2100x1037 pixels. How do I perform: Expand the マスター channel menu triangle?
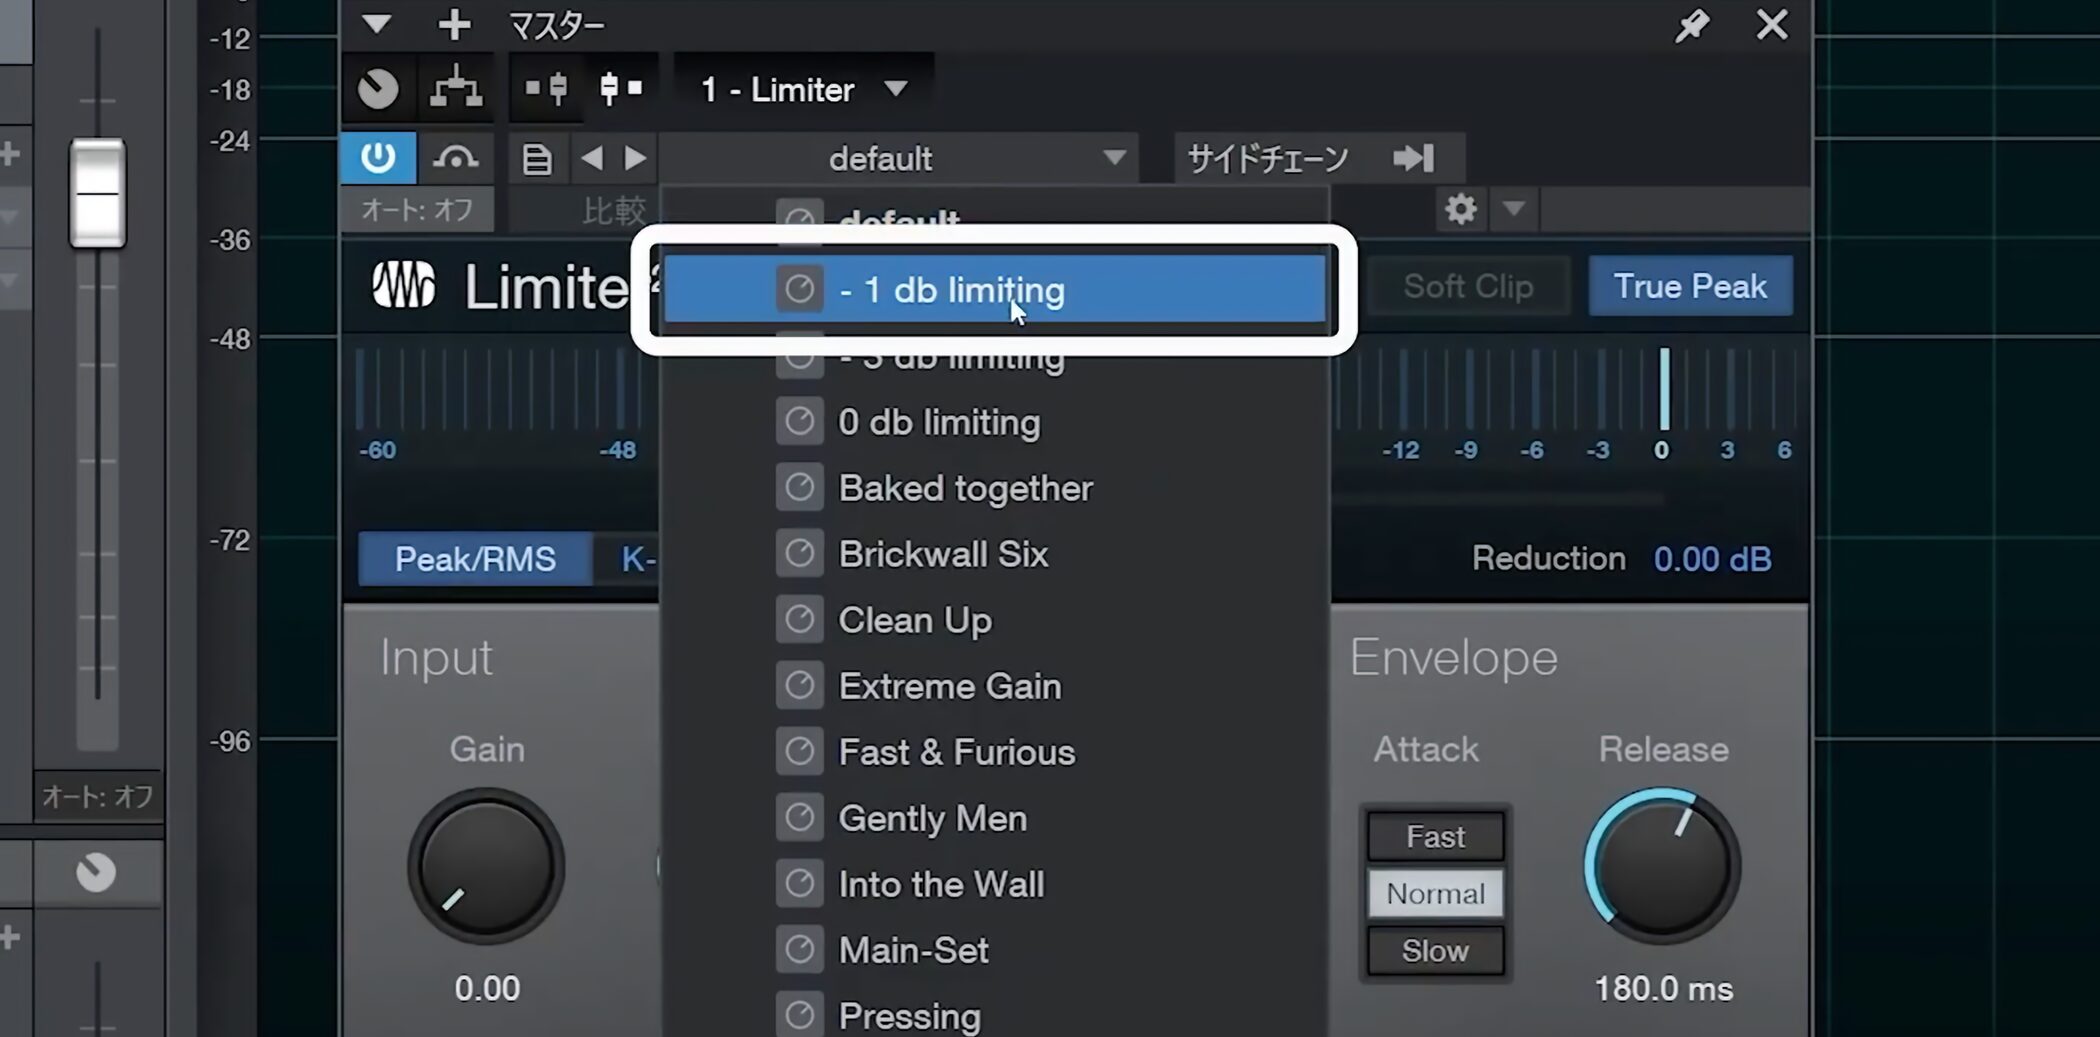[x=377, y=24]
